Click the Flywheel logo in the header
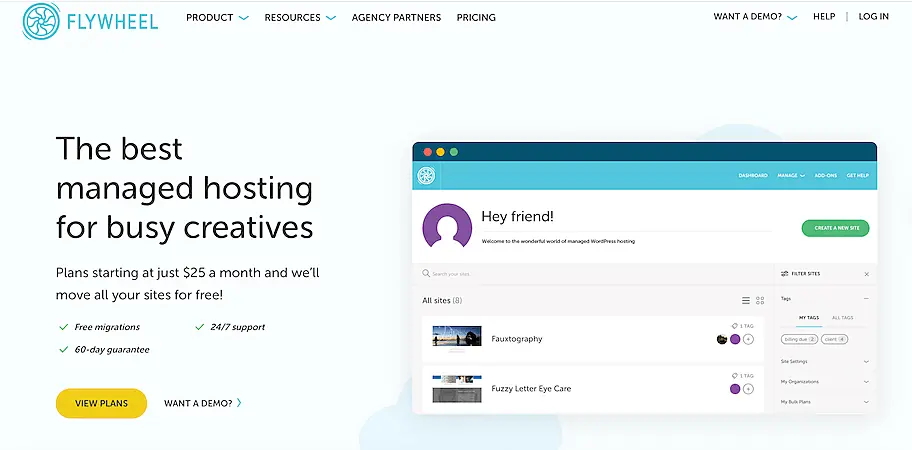 pyautogui.click(x=90, y=21)
